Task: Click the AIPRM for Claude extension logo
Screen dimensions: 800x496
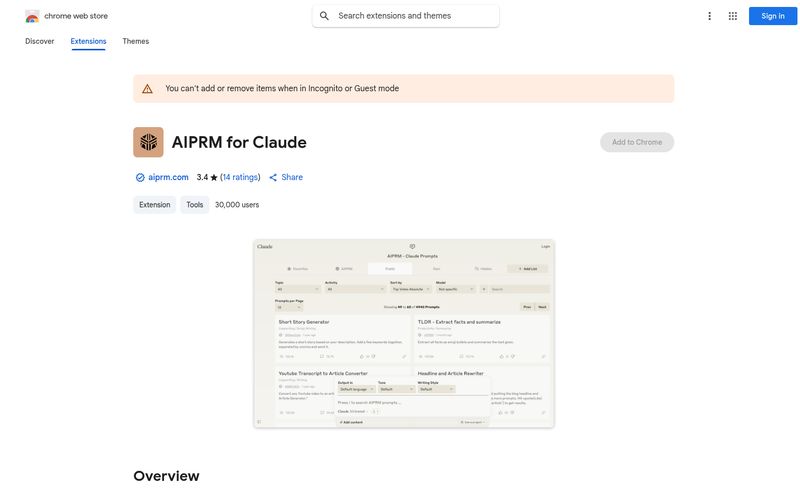Action: coord(148,142)
